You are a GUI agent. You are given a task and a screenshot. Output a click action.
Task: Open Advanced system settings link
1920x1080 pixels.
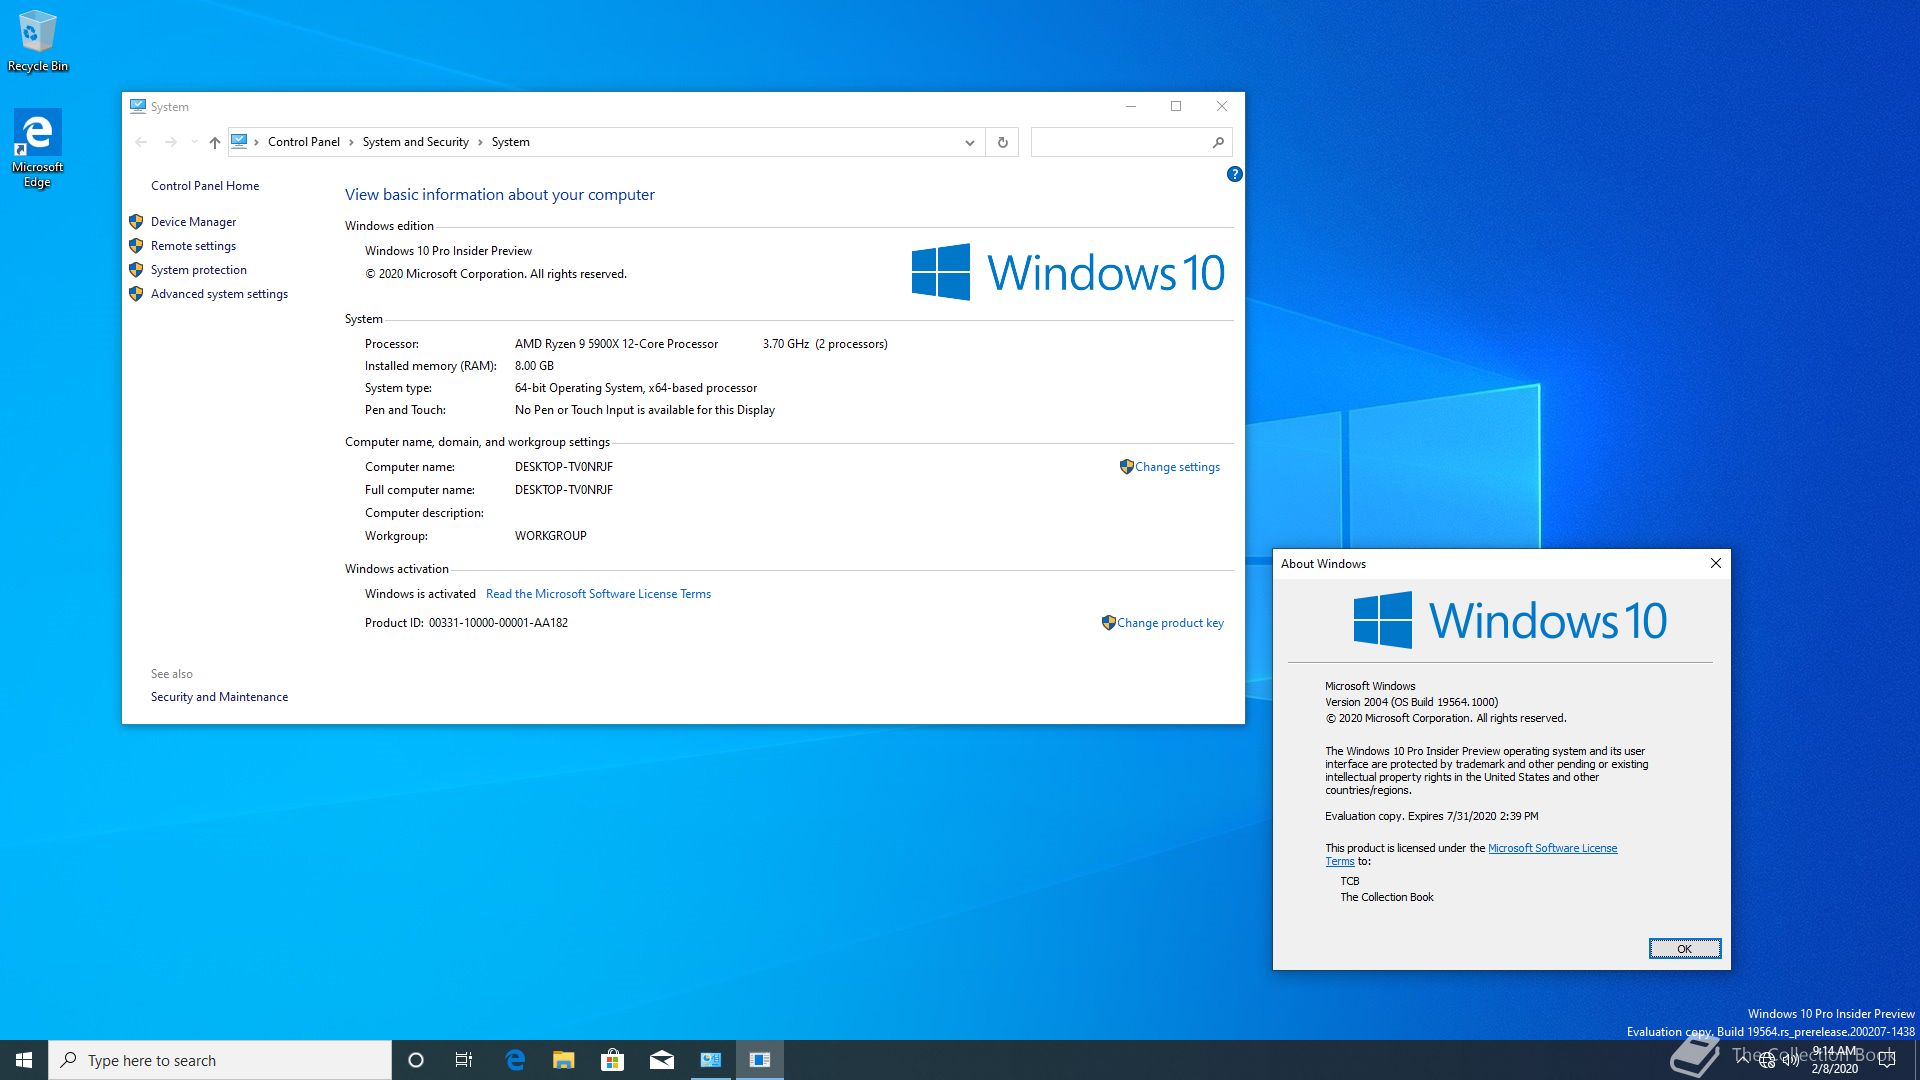(x=219, y=294)
